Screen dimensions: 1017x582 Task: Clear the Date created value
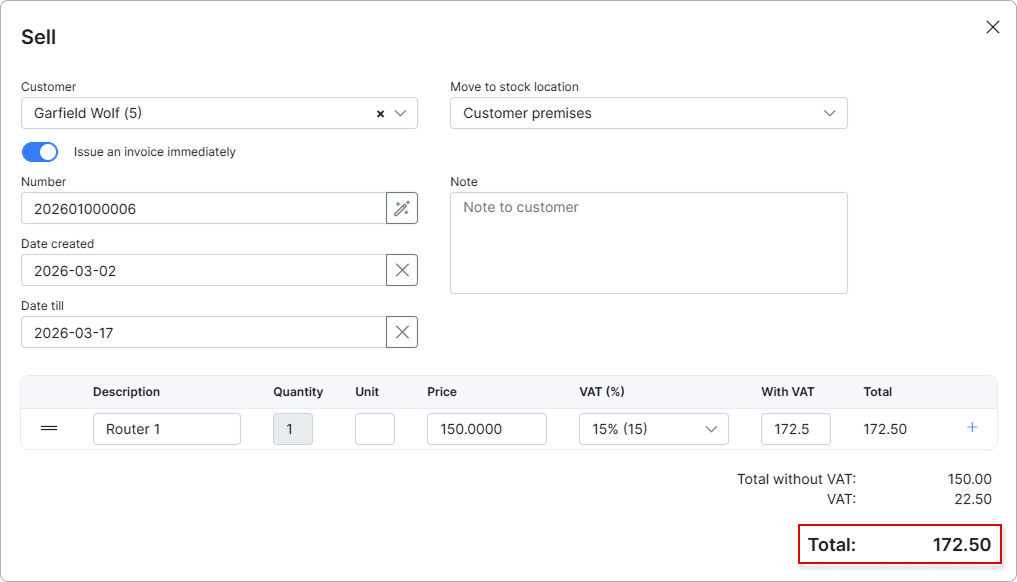(402, 271)
